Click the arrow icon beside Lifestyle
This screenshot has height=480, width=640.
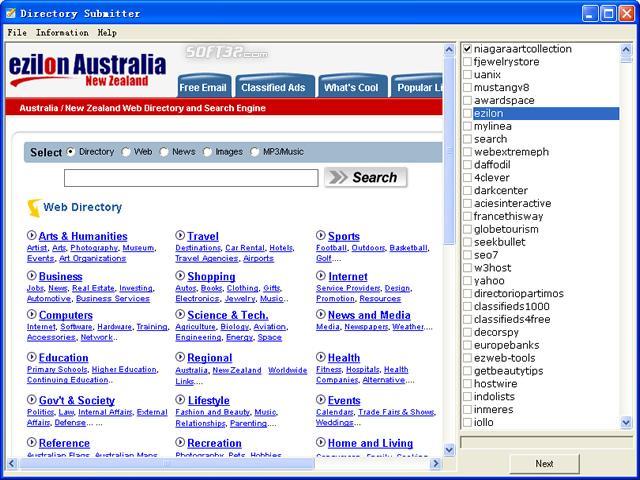point(180,399)
